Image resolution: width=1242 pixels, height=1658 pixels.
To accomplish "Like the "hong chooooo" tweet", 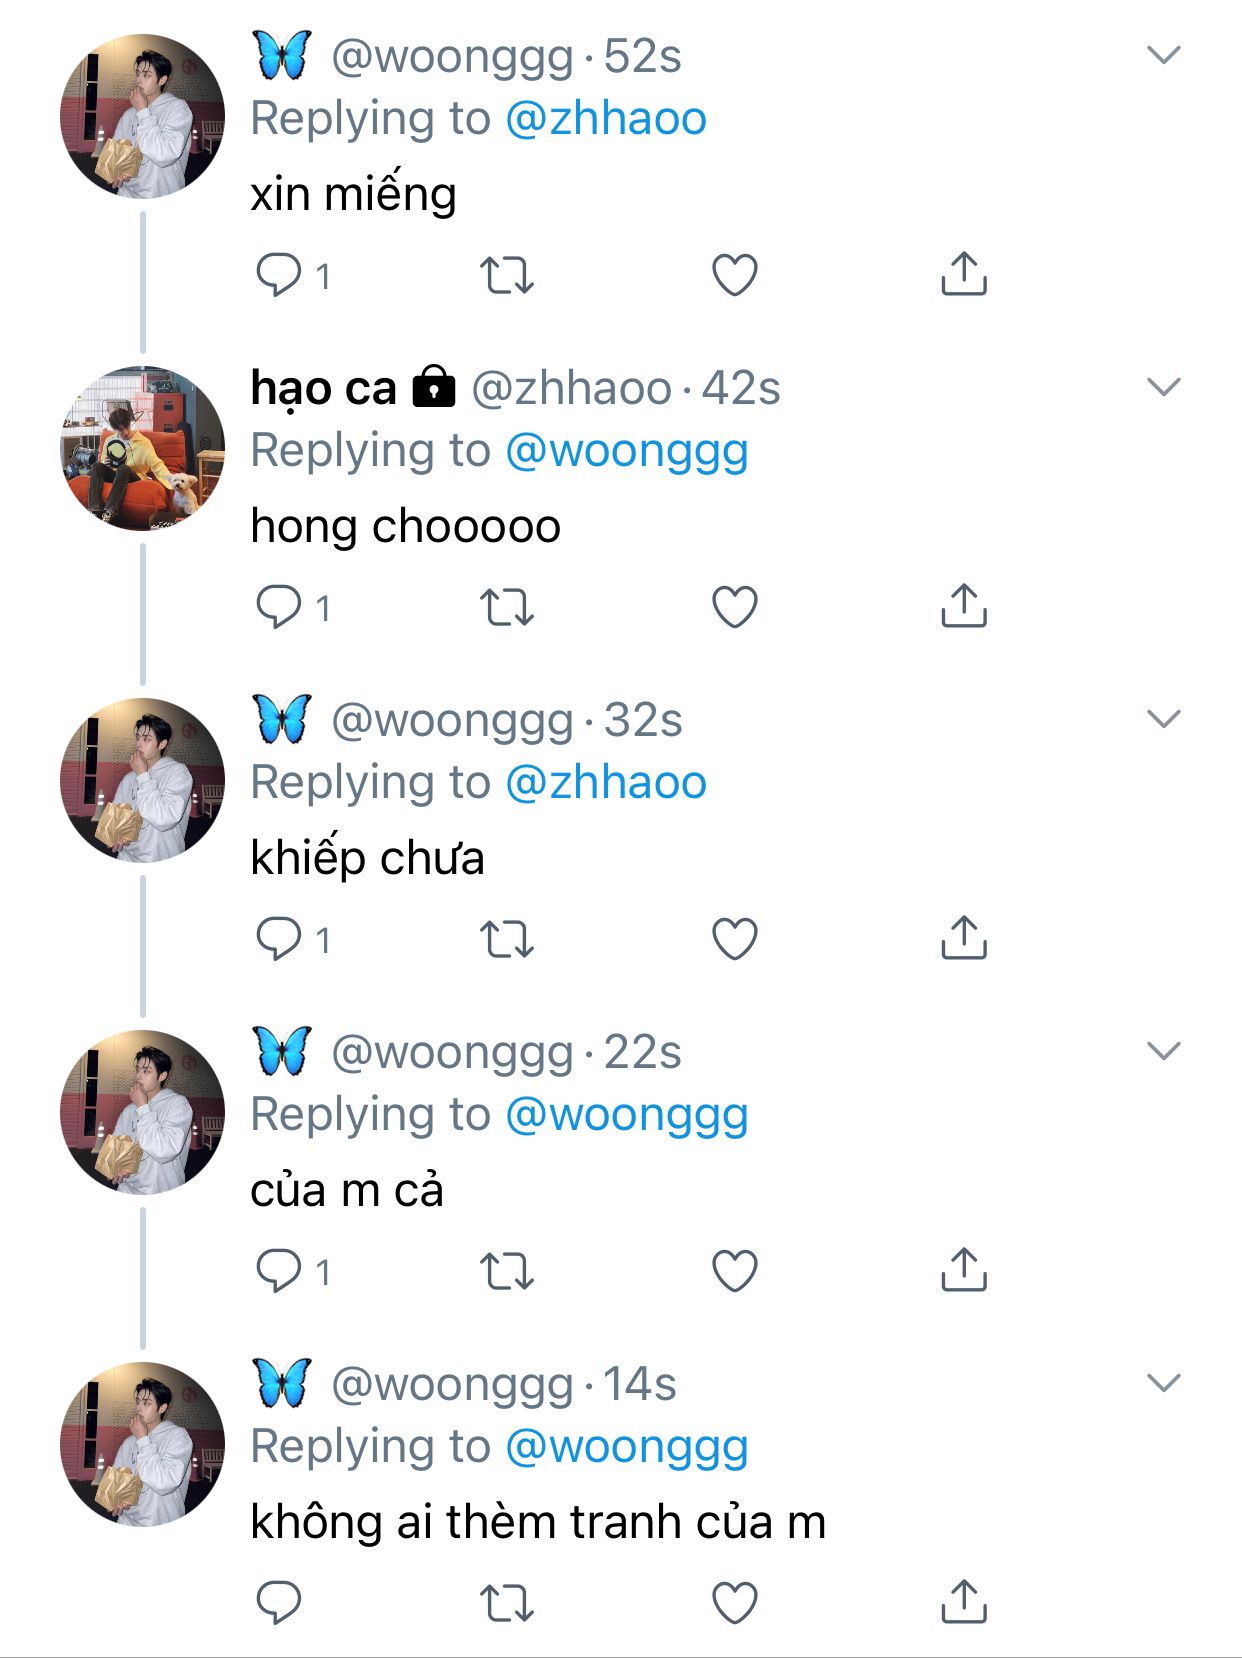I will click(x=734, y=607).
